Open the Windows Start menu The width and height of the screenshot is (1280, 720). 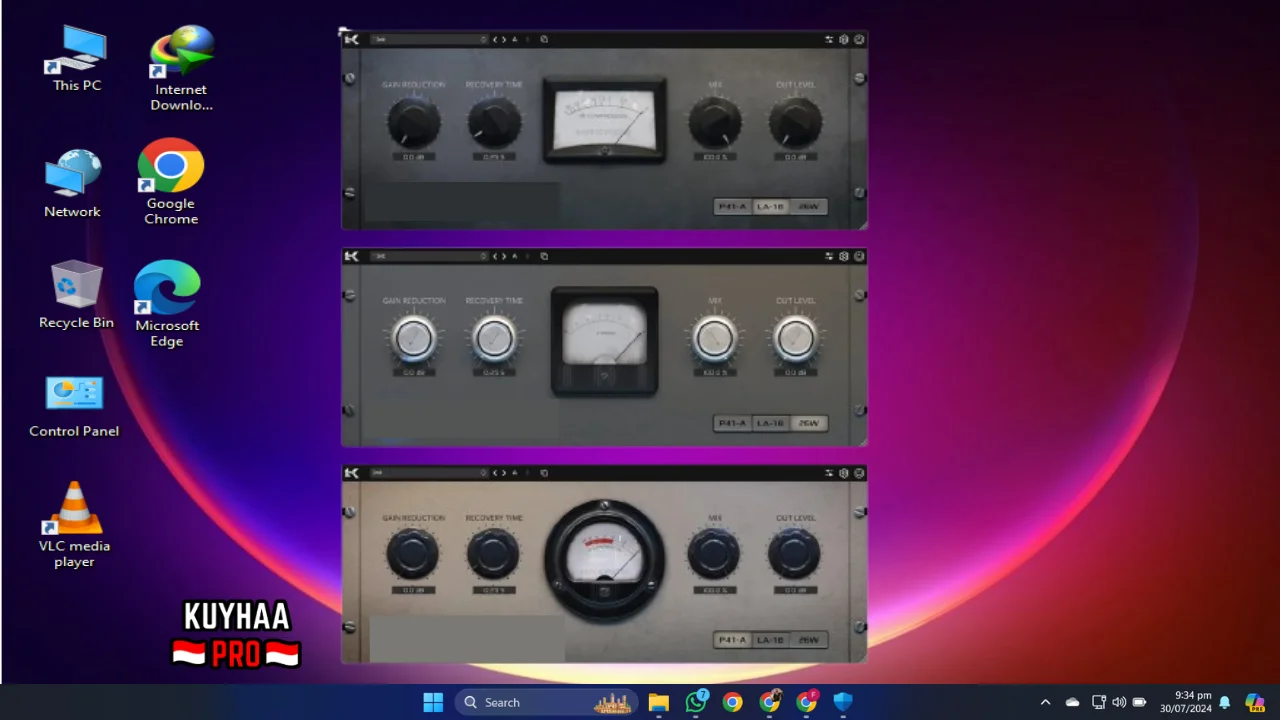(x=433, y=702)
